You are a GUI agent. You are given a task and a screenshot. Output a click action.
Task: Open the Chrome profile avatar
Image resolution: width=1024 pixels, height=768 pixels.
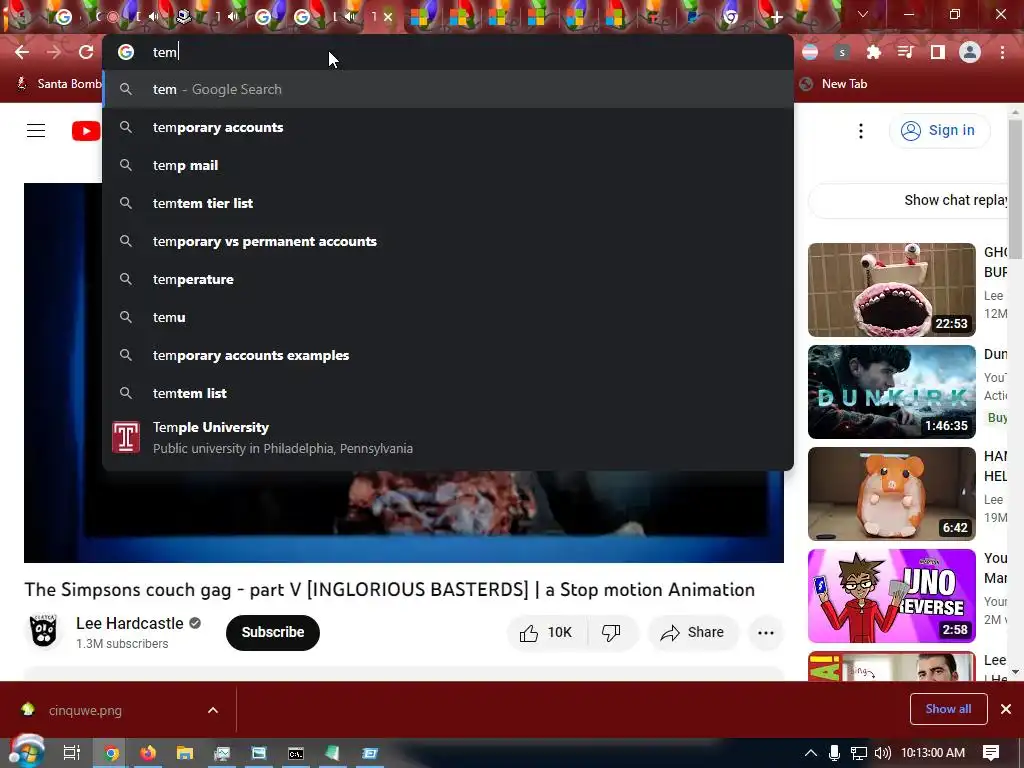pos(970,52)
